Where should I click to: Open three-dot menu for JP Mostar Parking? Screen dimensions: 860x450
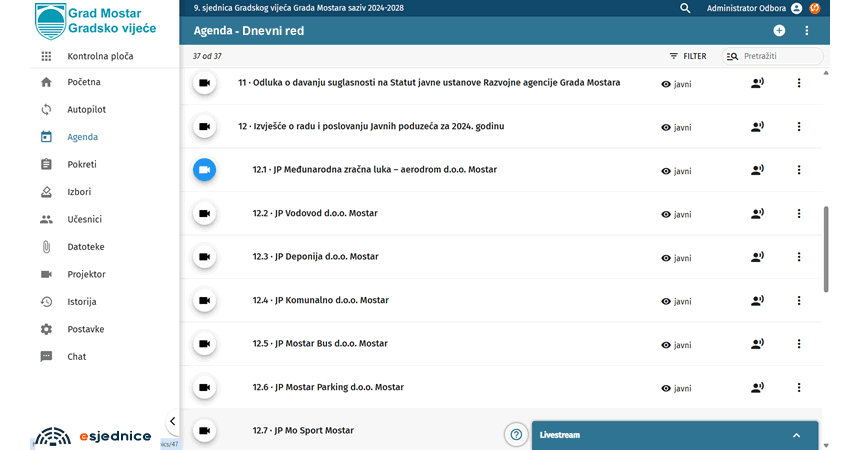(798, 388)
